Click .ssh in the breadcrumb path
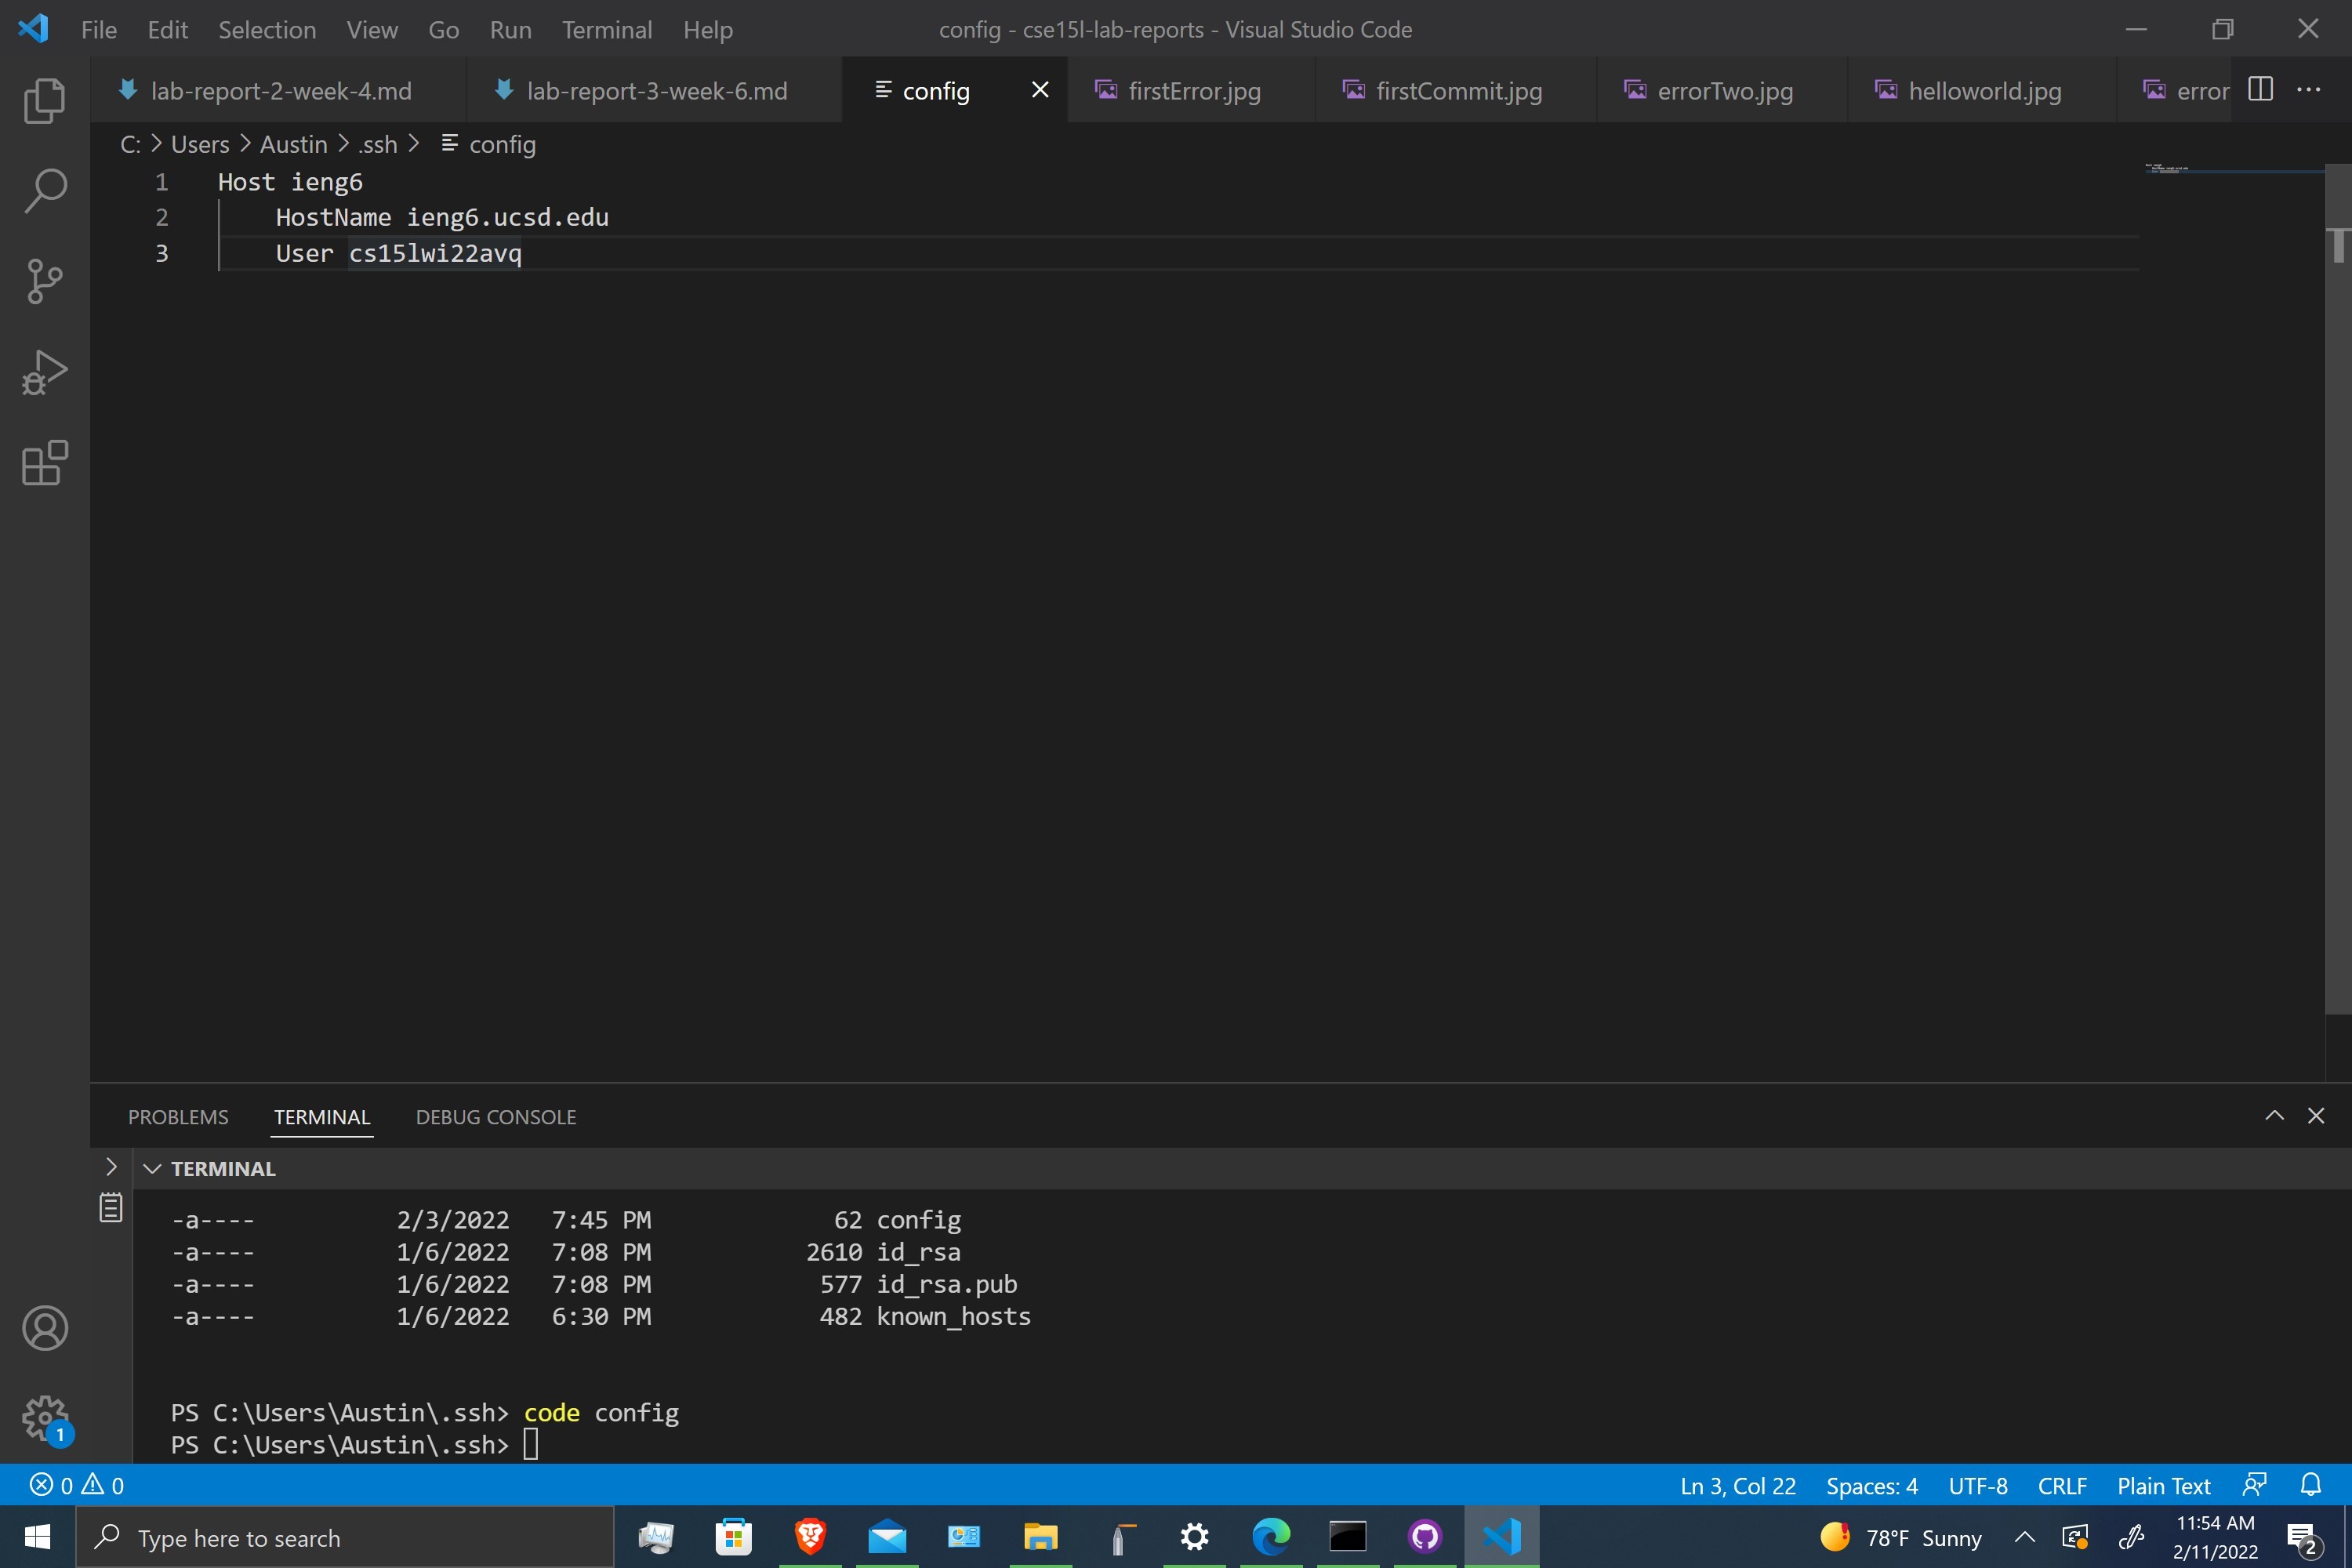 point(377,144)
